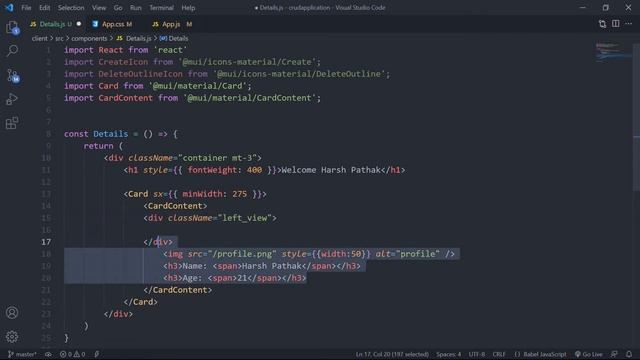The height and width of the screenshot is (360, 640).
Task: Click the notifications bell in status bar
Action: click(629, 354)
